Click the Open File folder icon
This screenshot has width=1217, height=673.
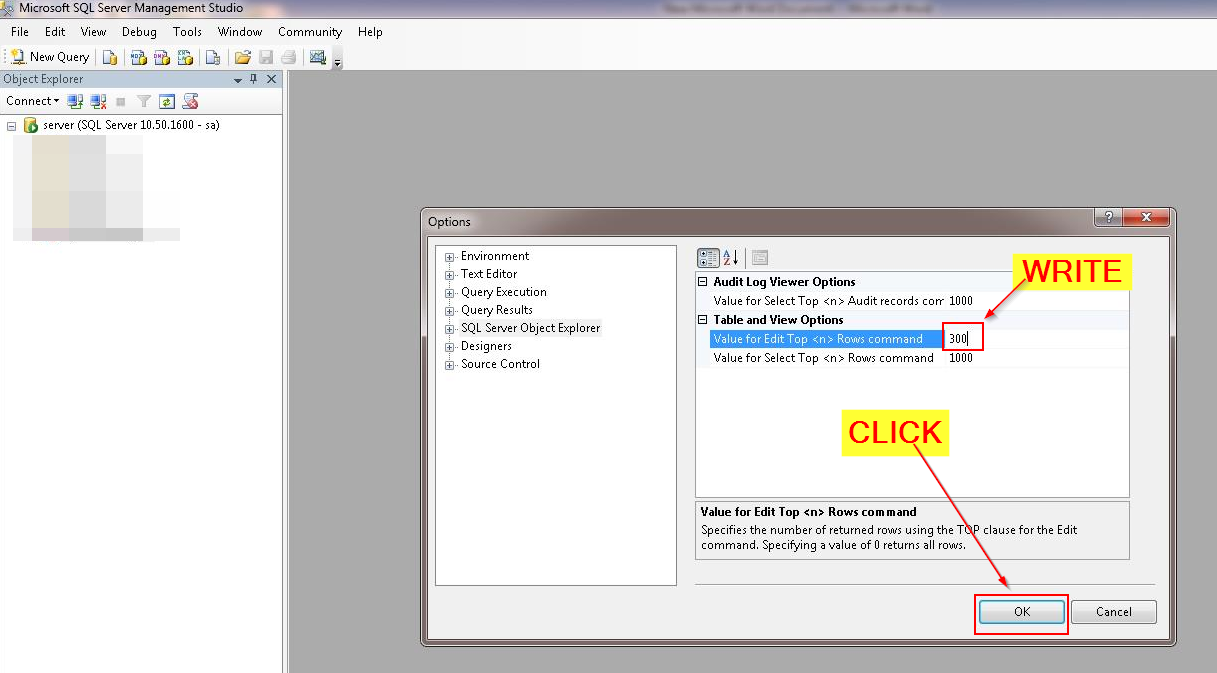click(x=242, y=57)
